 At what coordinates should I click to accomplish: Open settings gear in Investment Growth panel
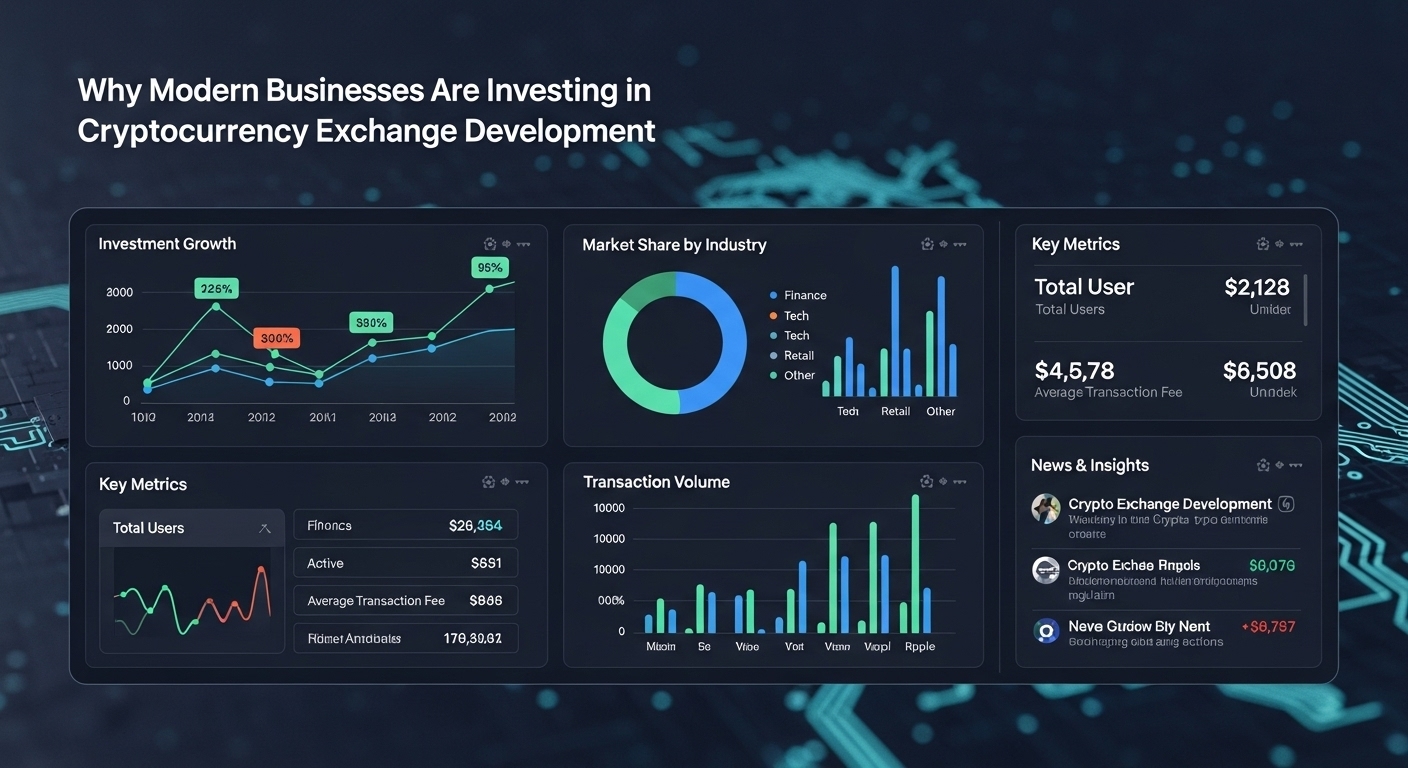point(490,244)
